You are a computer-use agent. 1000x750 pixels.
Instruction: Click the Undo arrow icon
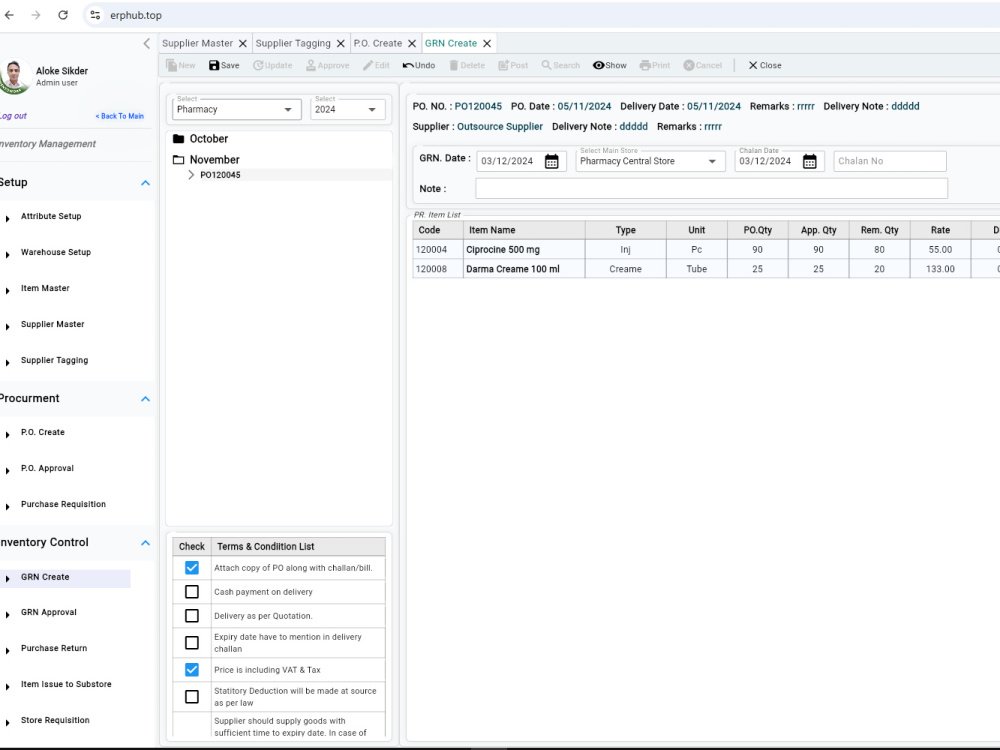click(408, 65)
